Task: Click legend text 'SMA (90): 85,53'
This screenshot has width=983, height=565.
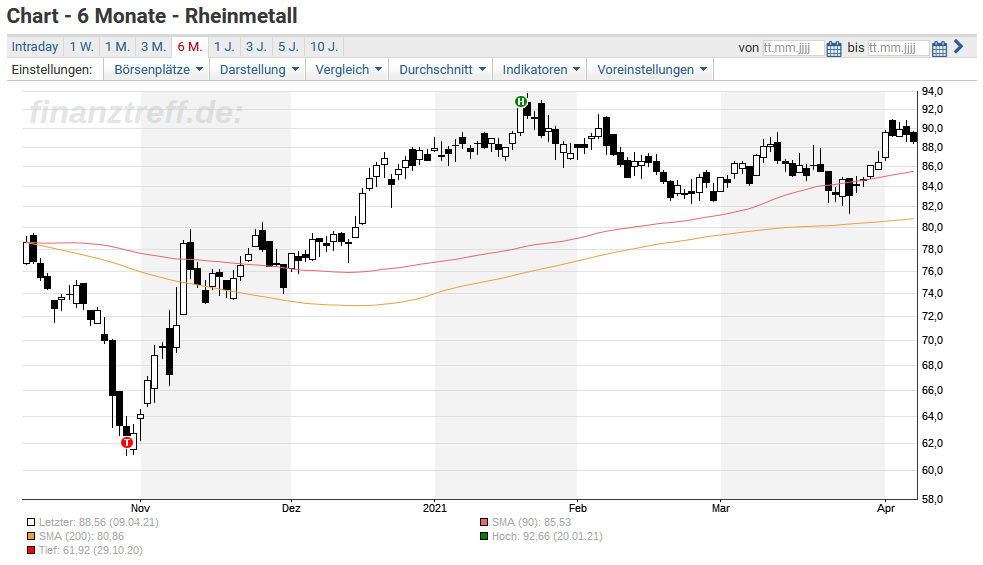Action: point(532,522)
